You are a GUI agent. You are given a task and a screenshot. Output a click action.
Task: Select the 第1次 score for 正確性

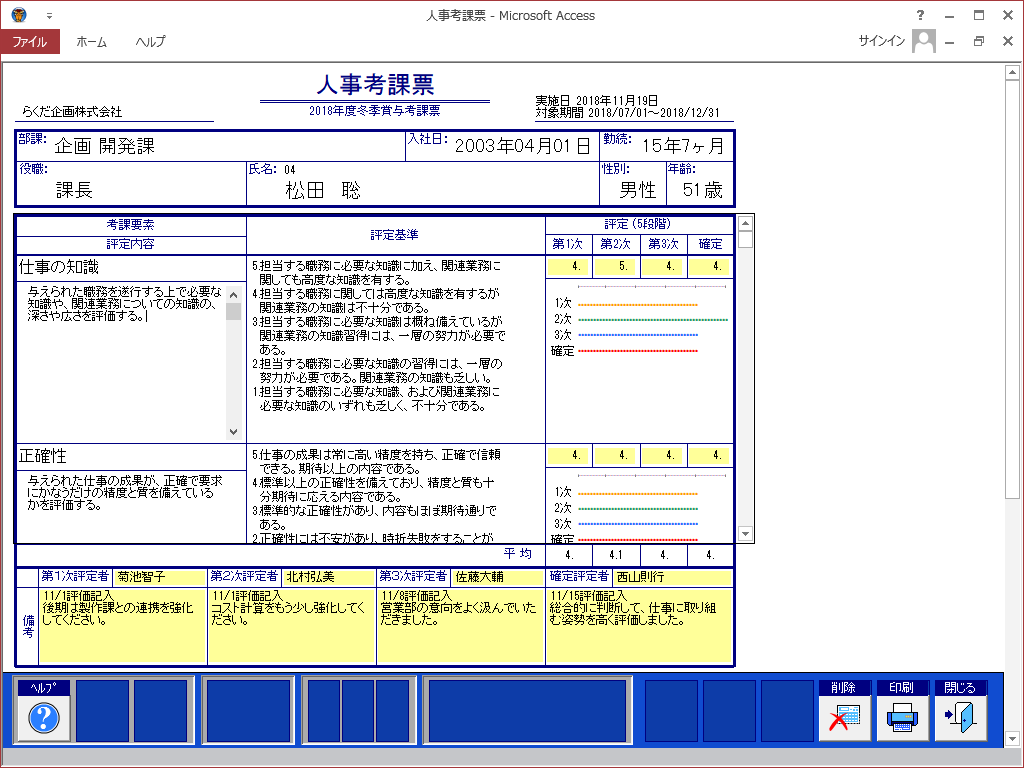point(569,455)
